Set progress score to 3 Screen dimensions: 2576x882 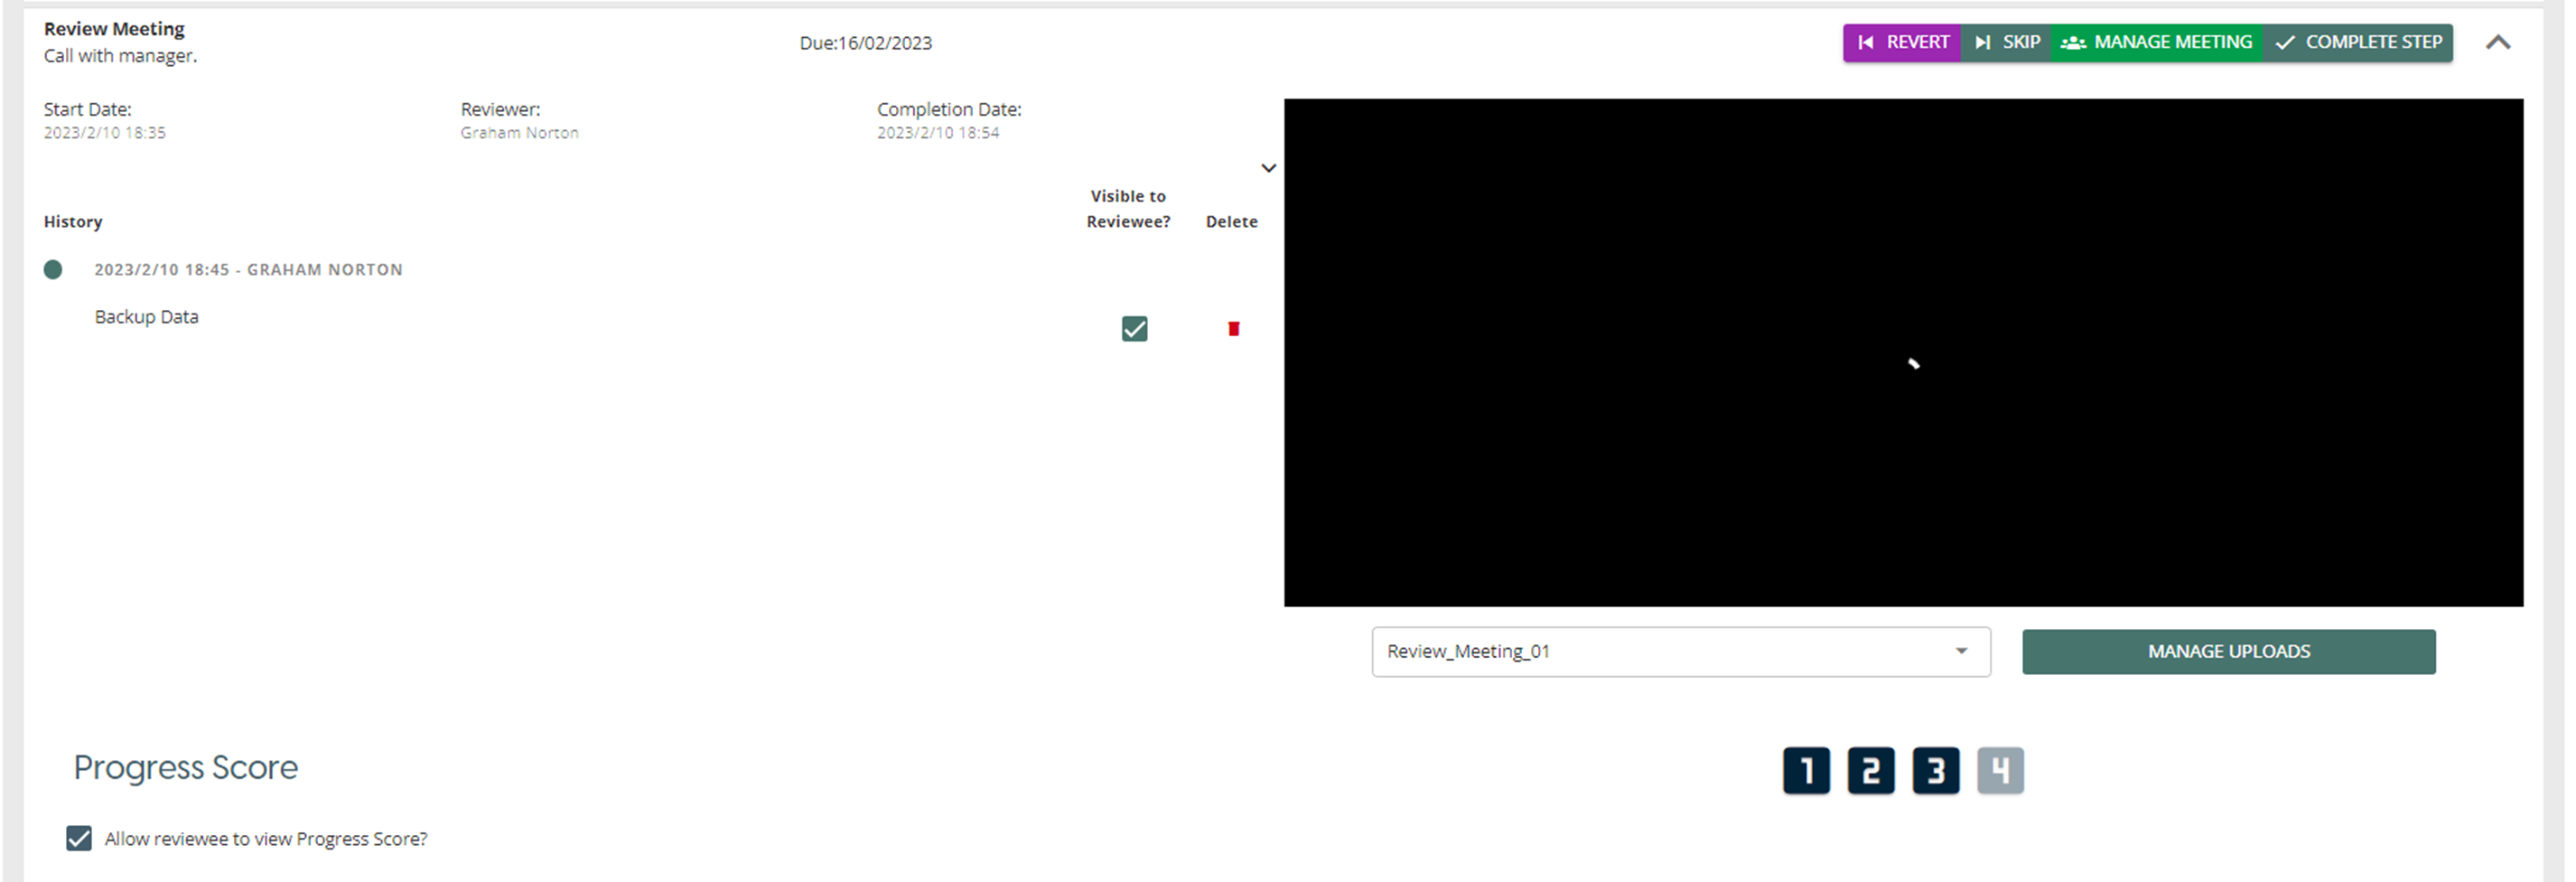point(1936,770)
